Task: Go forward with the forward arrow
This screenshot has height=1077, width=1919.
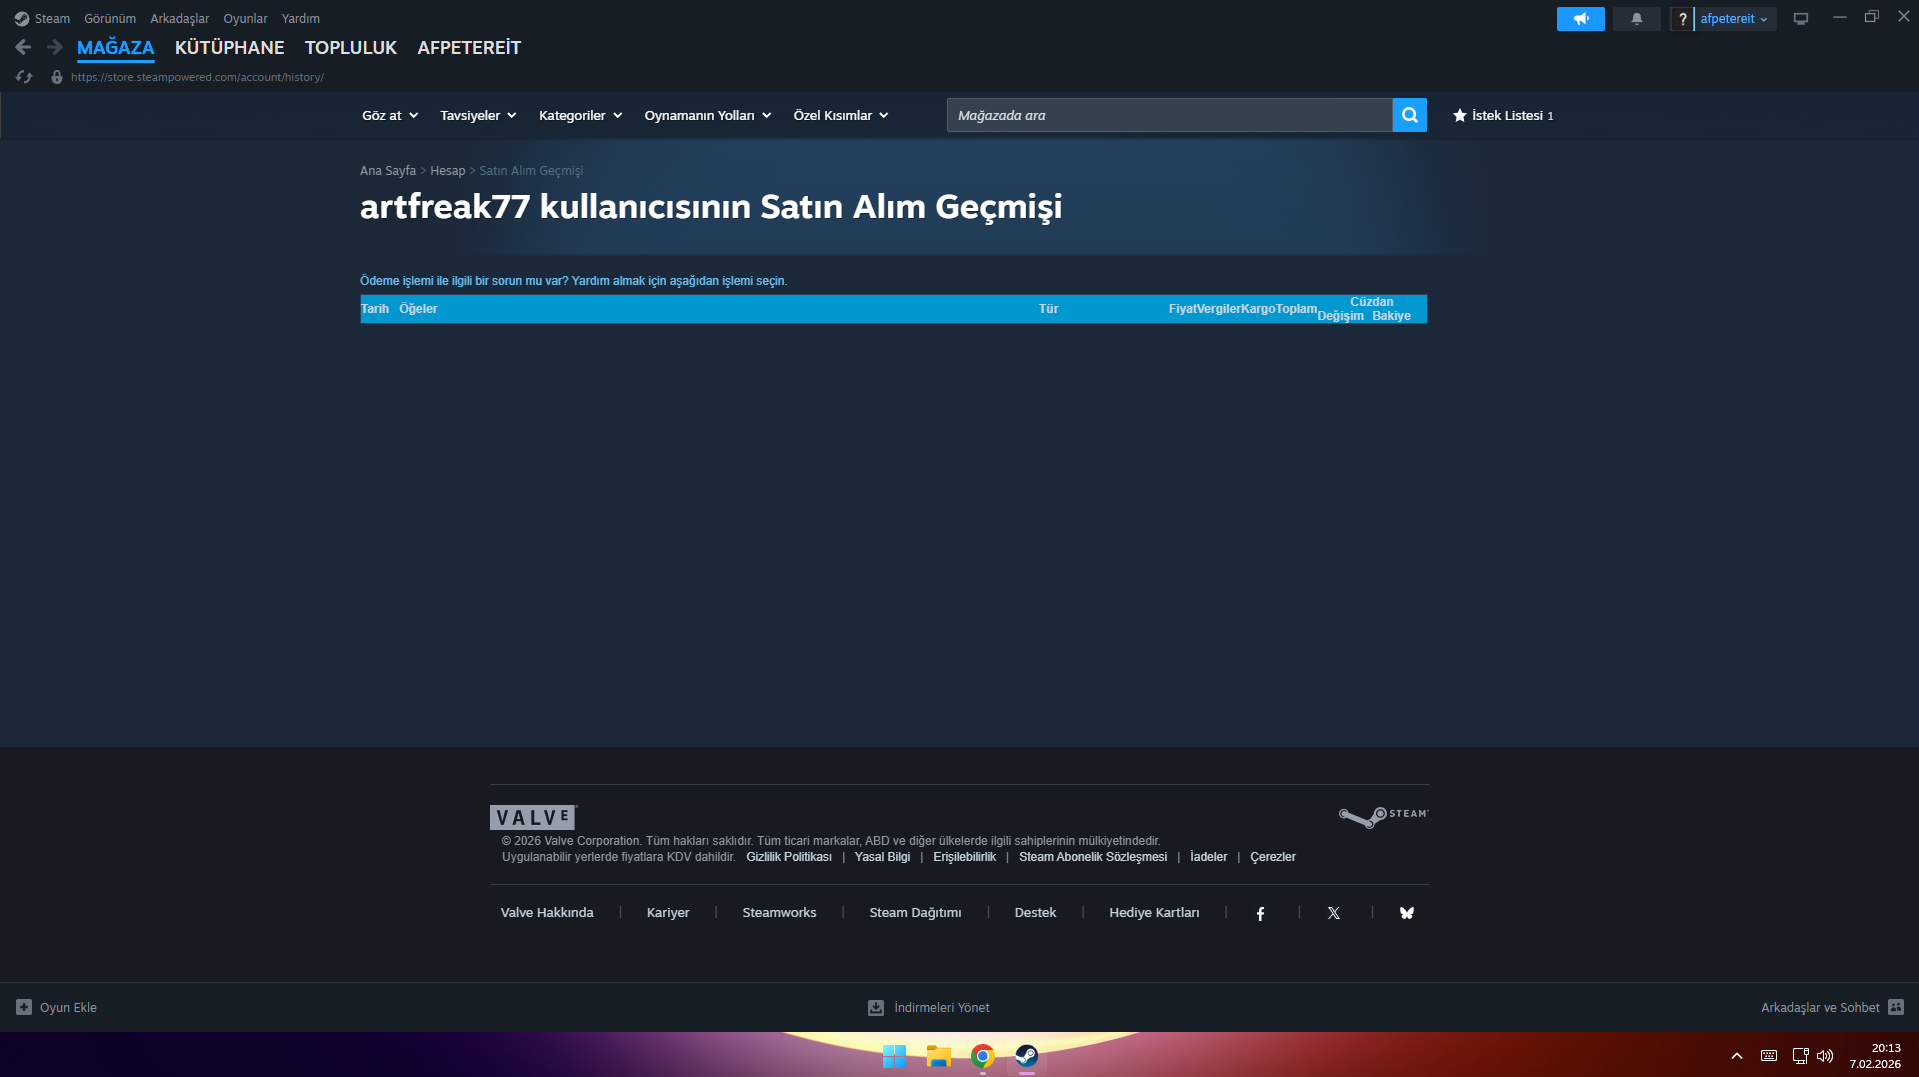Action: [x=55, y=47]
